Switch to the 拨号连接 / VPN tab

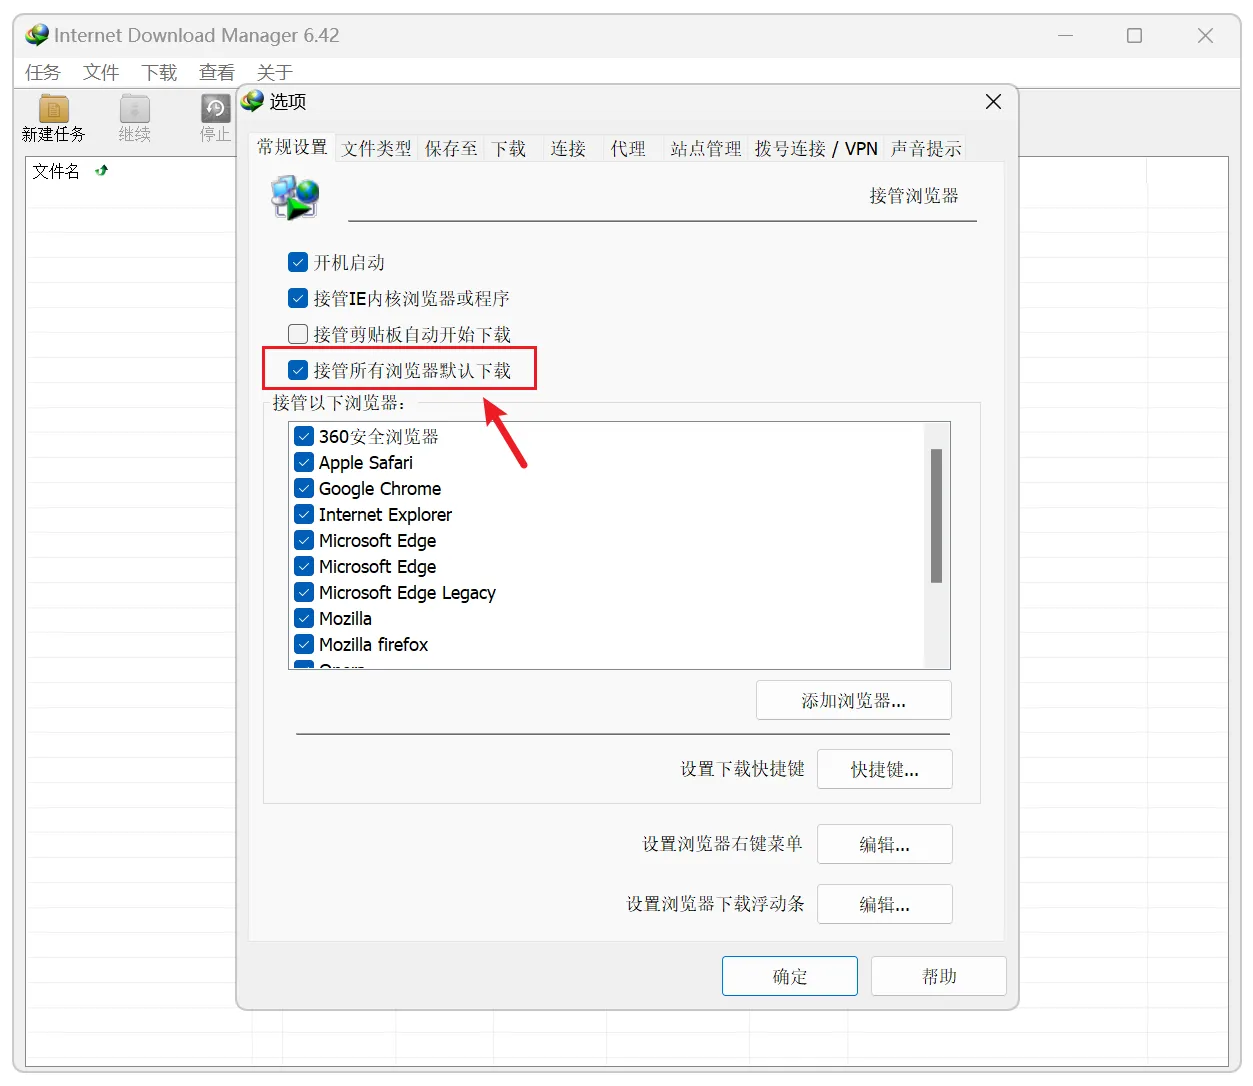[x=816, y=149]
